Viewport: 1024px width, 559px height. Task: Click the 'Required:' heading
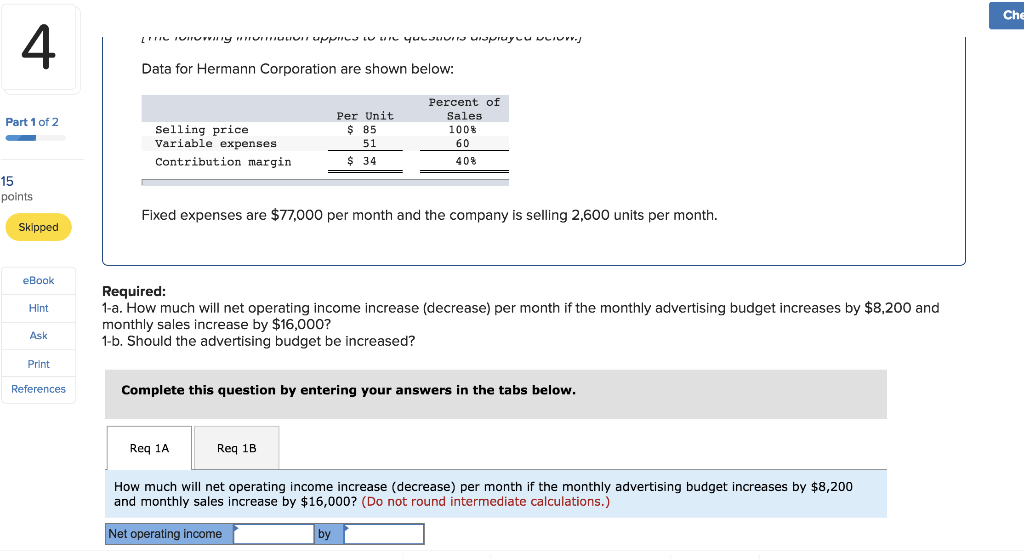(x=134, y=291)
